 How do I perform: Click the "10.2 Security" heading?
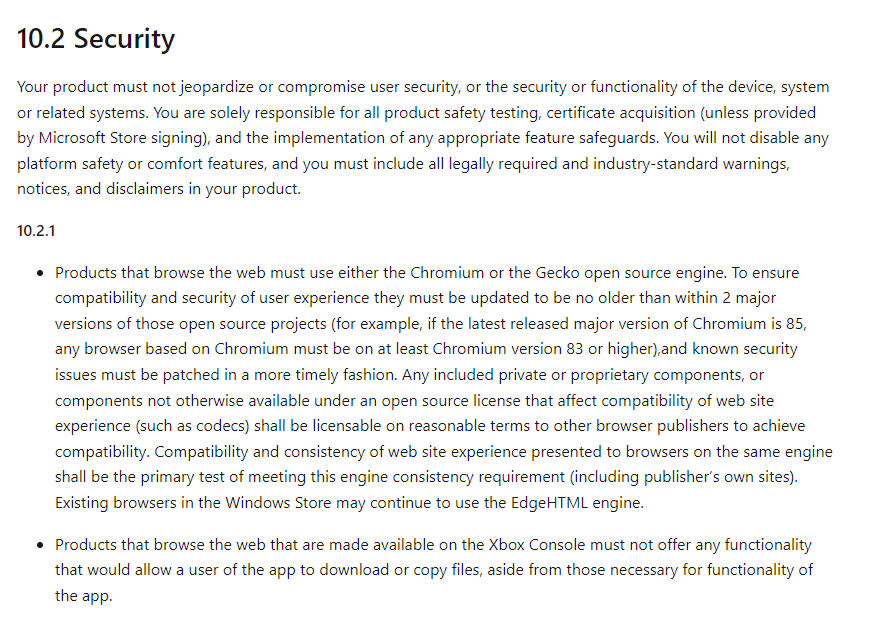coord(96,39)
